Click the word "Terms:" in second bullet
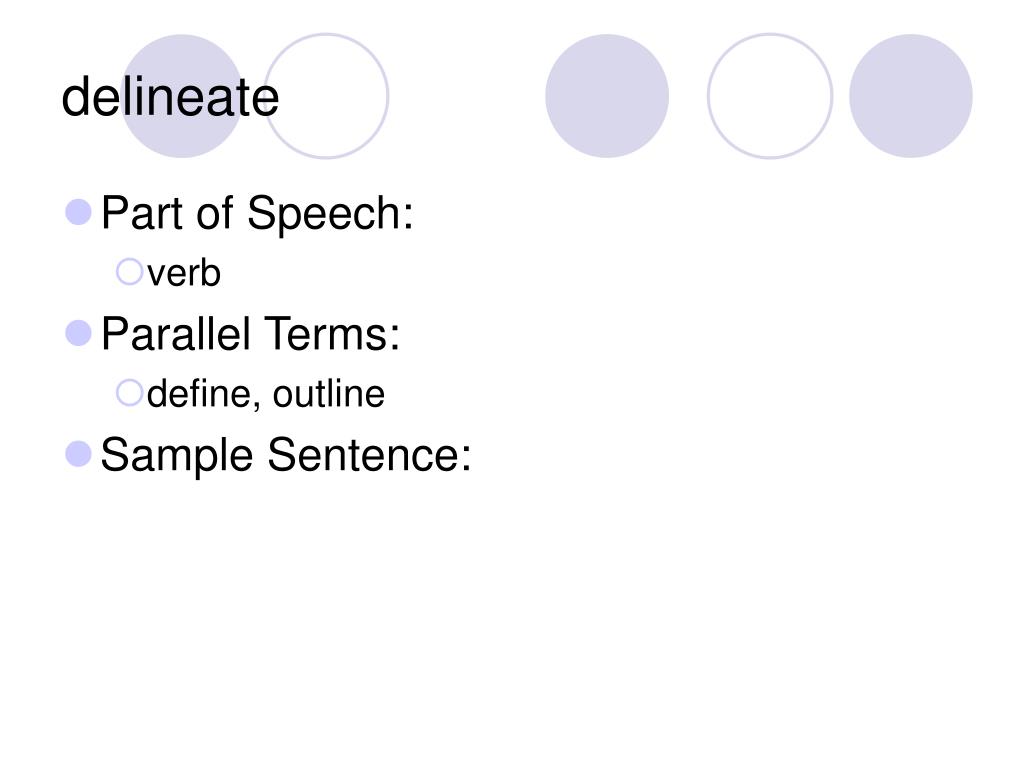Screen dimensions: 1024x768 click(x=332, y=334)
